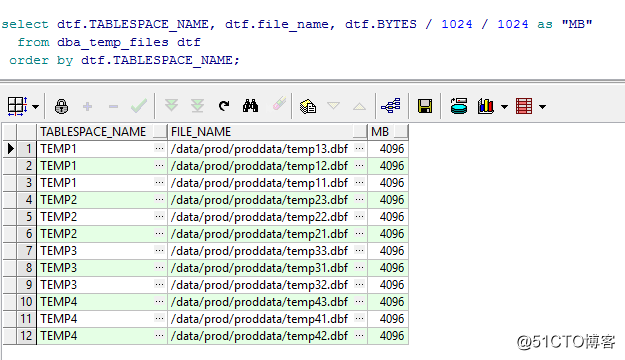This screenshot has width=625, height=360.
Task: Click the query by example icon
Action: point(308,106)
